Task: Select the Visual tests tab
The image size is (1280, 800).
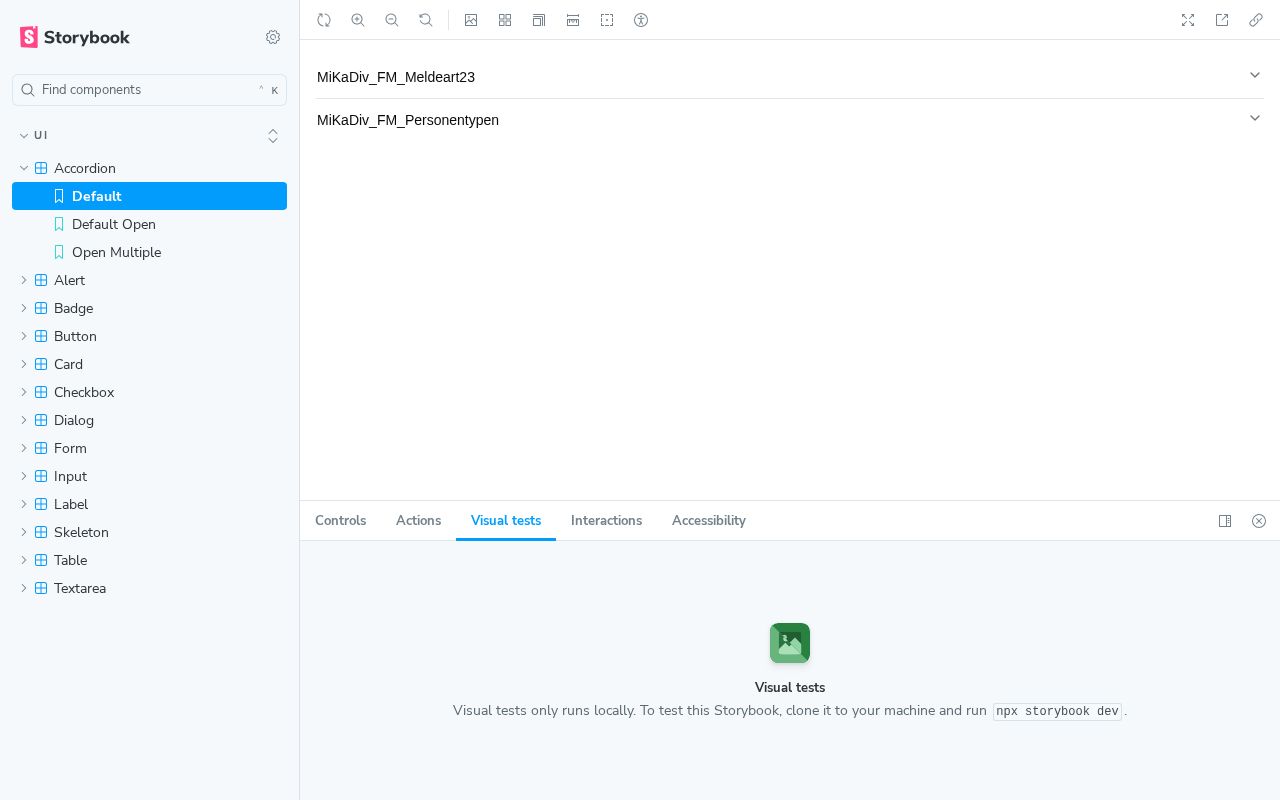Action: 506,521
